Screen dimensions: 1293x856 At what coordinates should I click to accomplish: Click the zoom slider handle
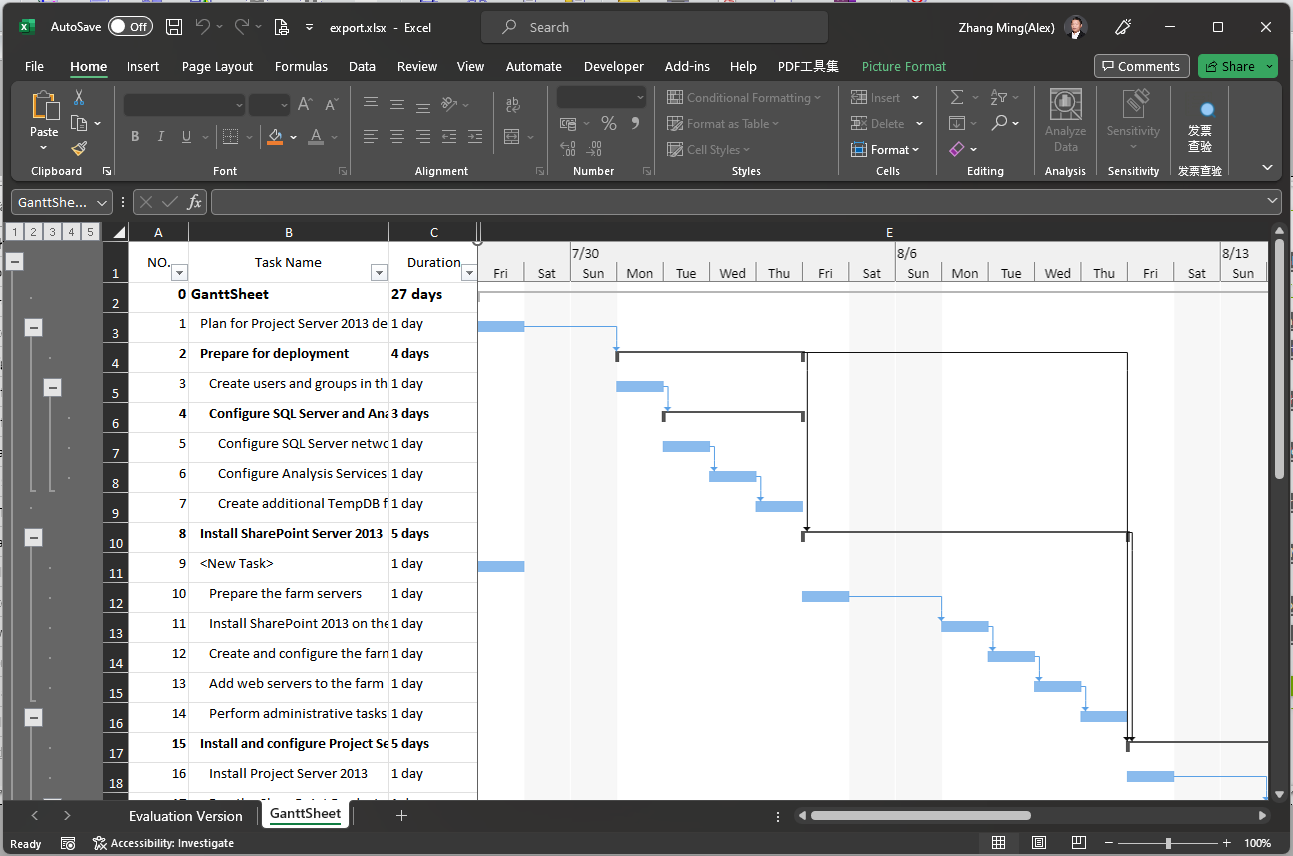coord(1168,843)
